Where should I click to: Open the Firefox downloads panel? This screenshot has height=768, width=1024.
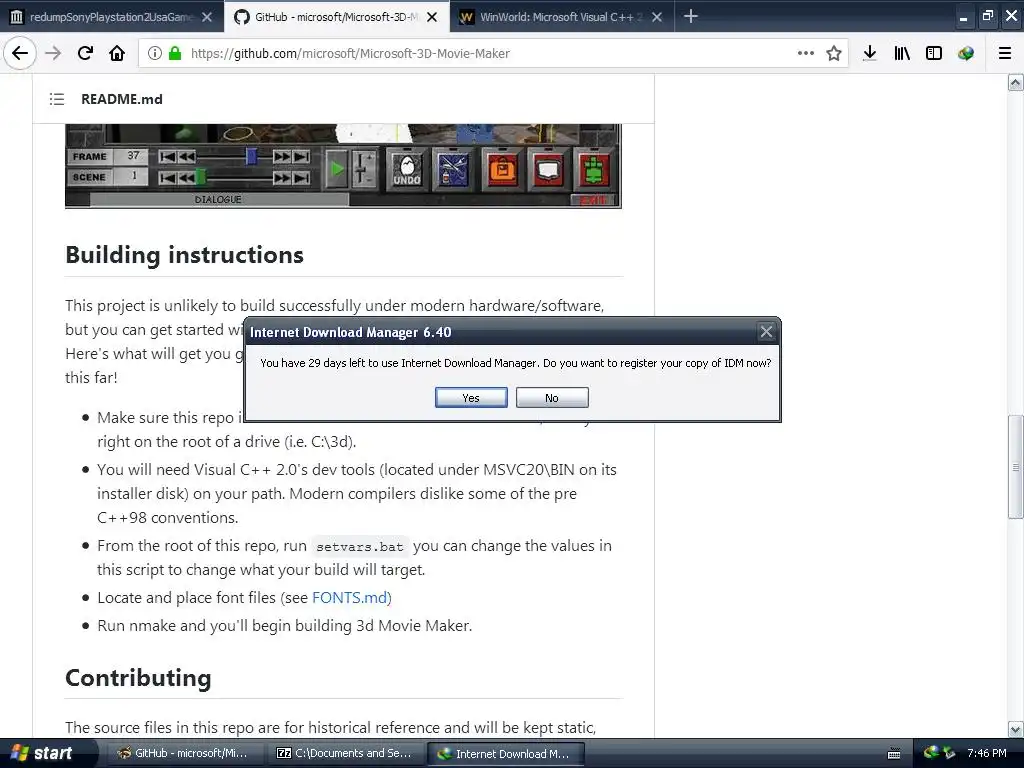click(870, 54)
